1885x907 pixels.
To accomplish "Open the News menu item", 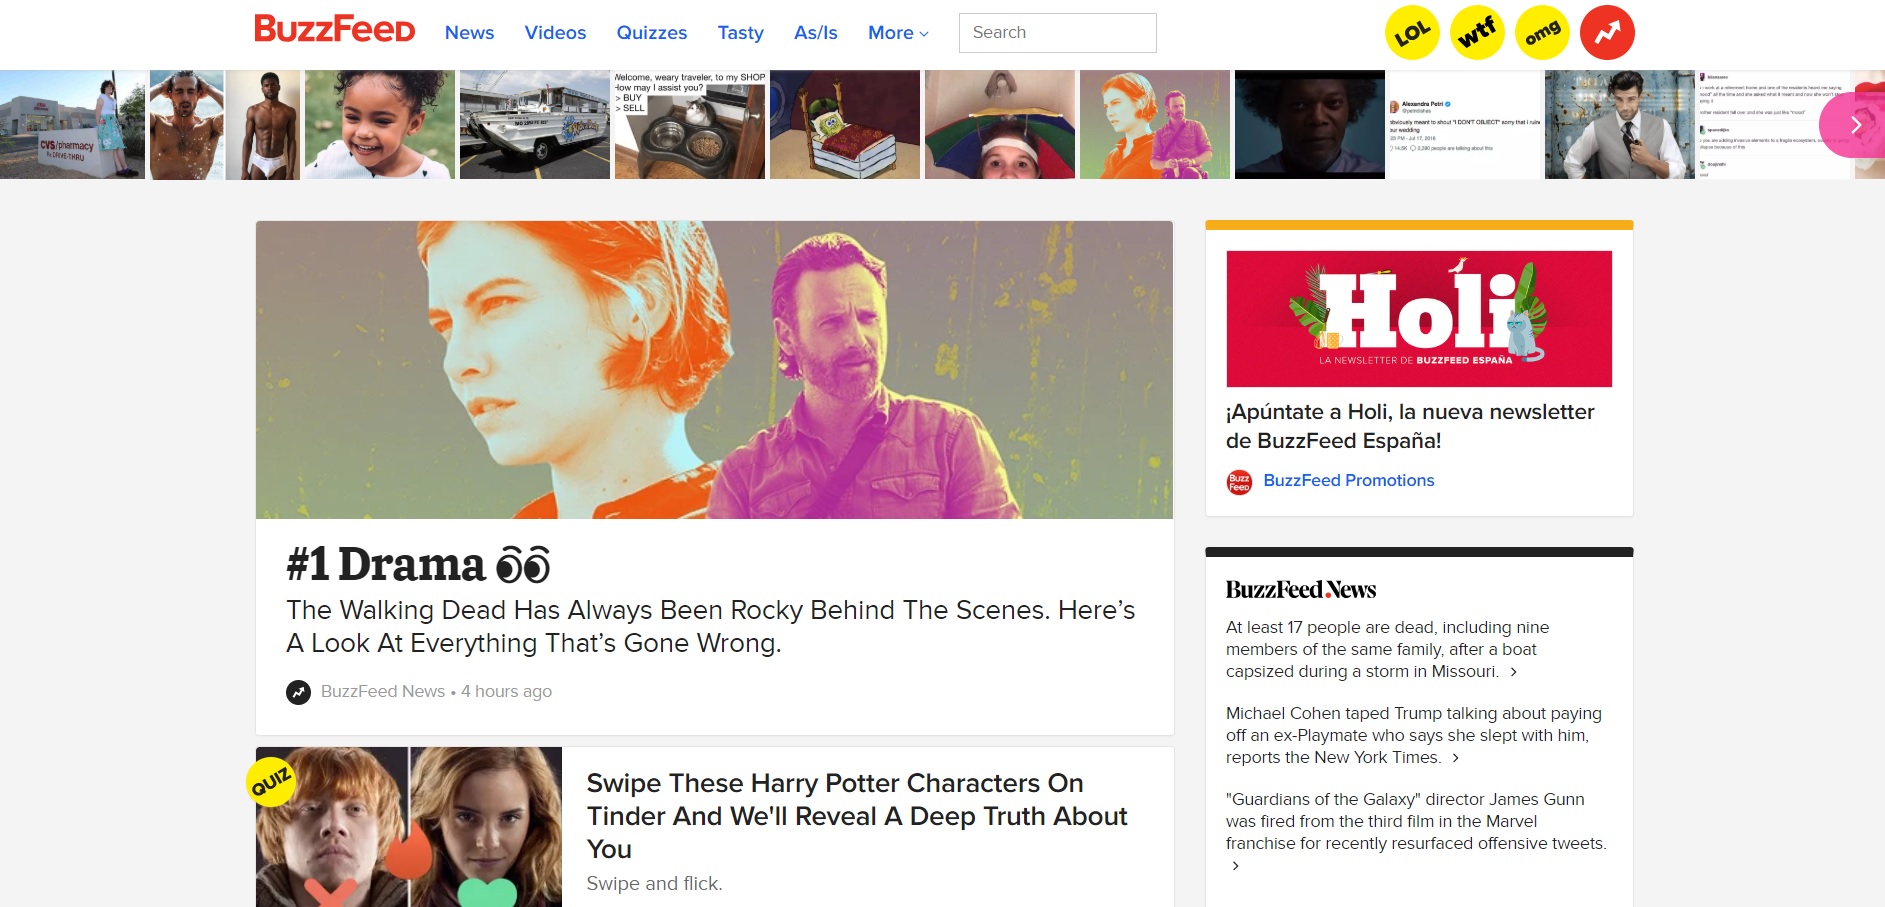I will click(x=469, y=33).
